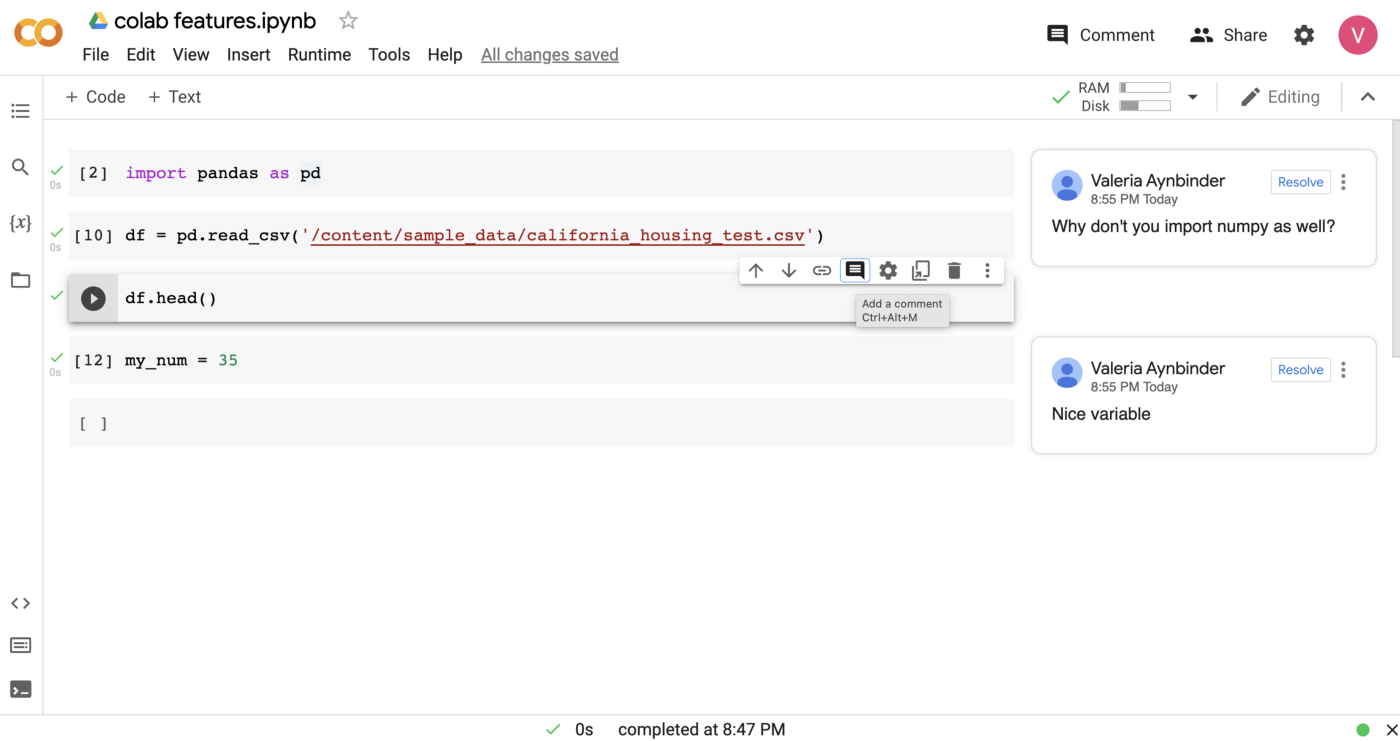Open the Help menu
The image size is (1400, 741).
tap(444, 55)
